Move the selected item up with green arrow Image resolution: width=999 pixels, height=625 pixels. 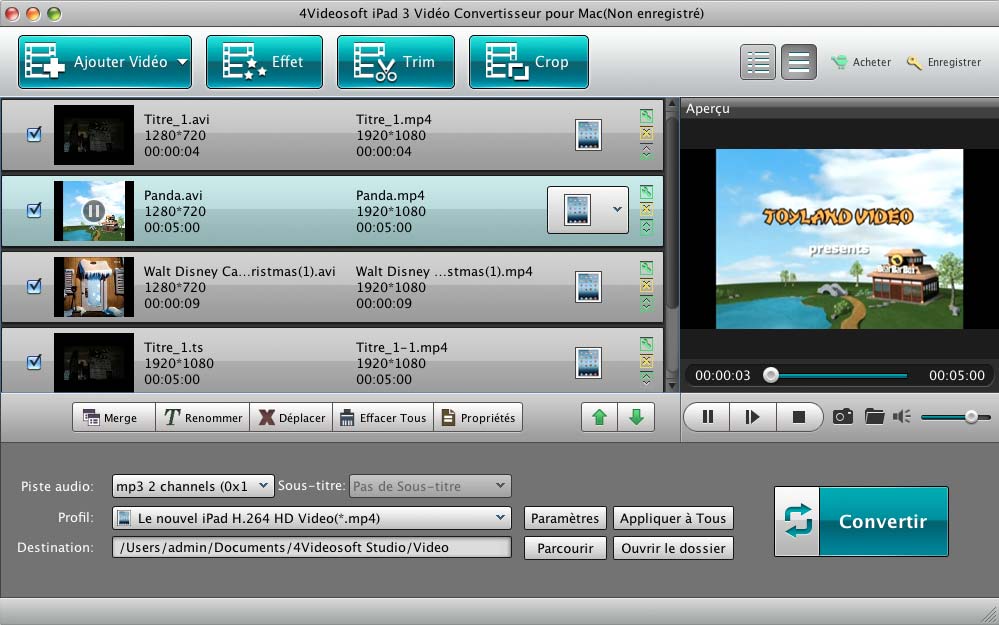pos(599,418)
